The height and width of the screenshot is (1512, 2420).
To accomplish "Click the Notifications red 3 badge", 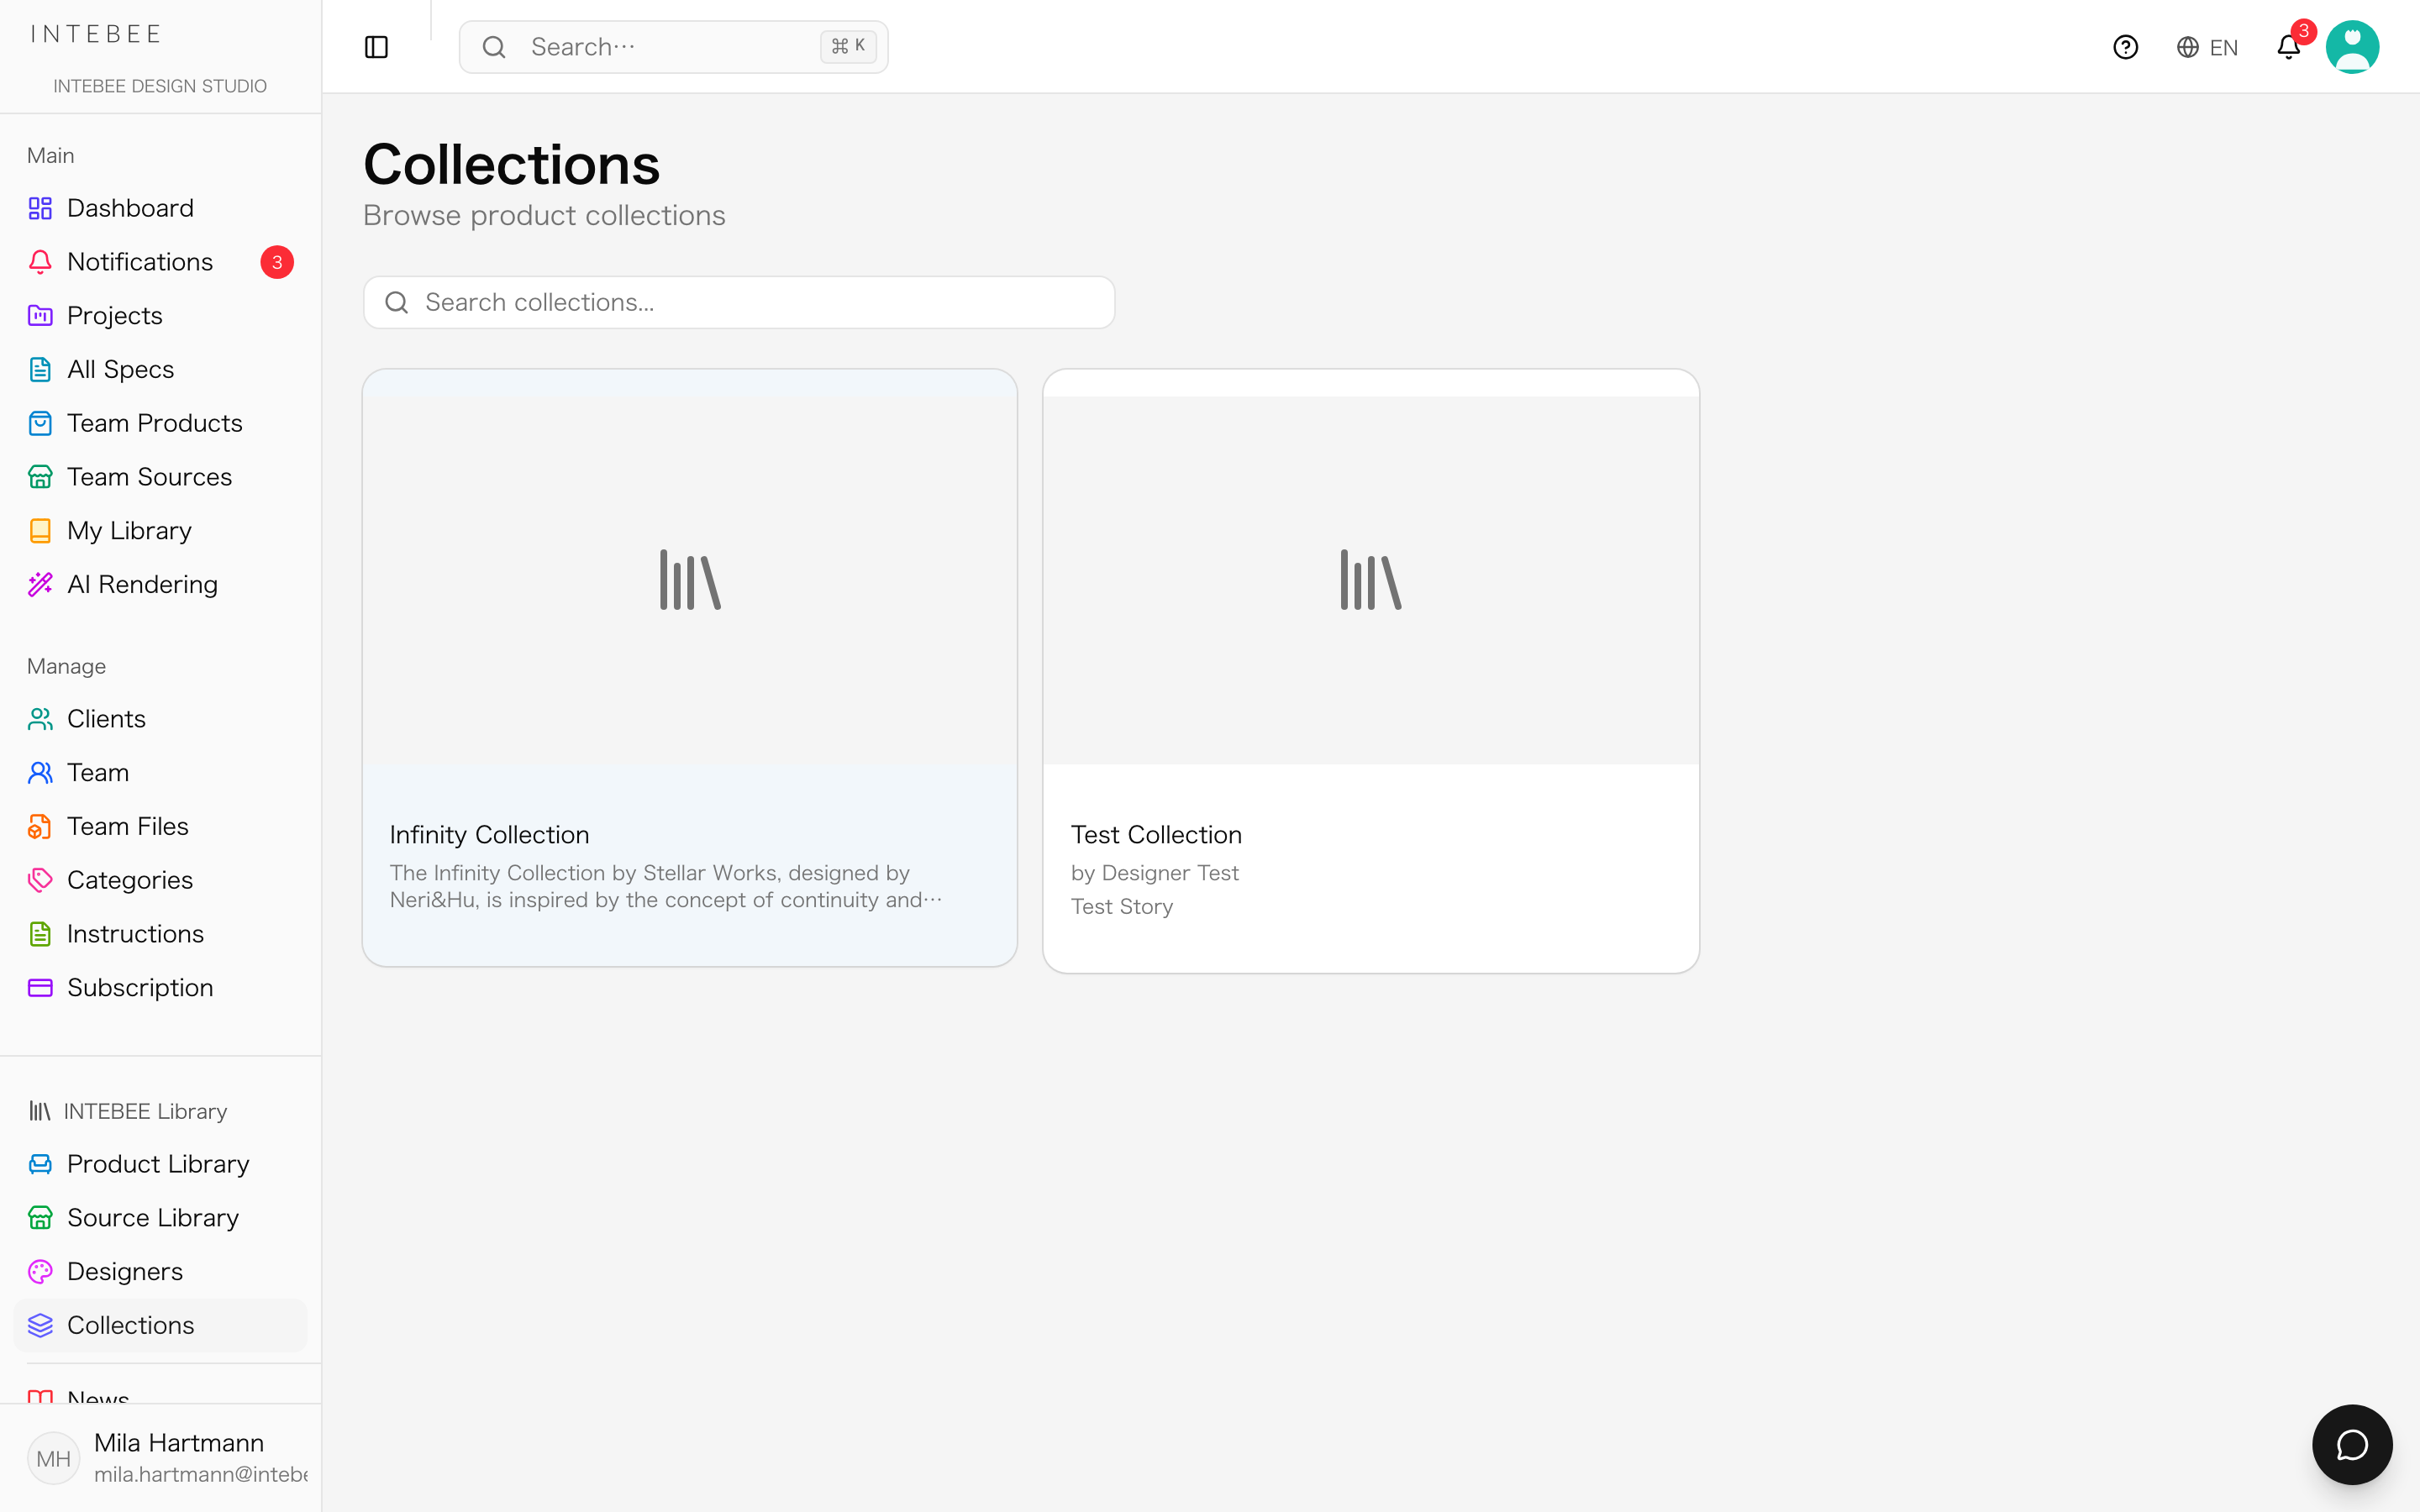I will [277, 262].
